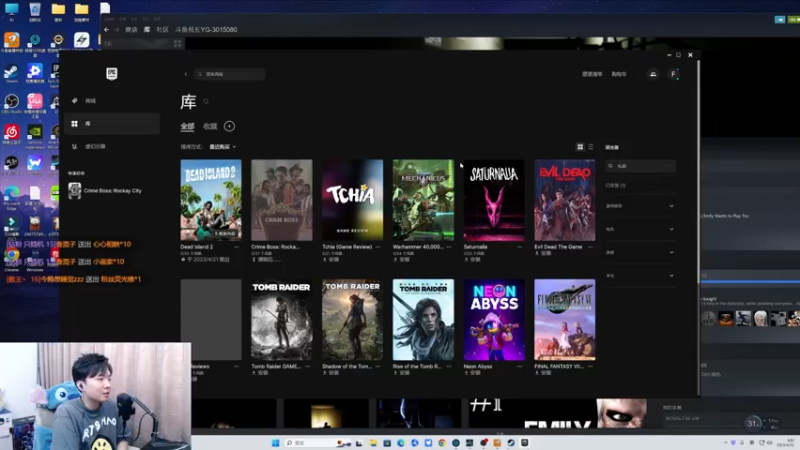
Task: Open Steam window Community (社区) menu
Action: pos(162,30)
